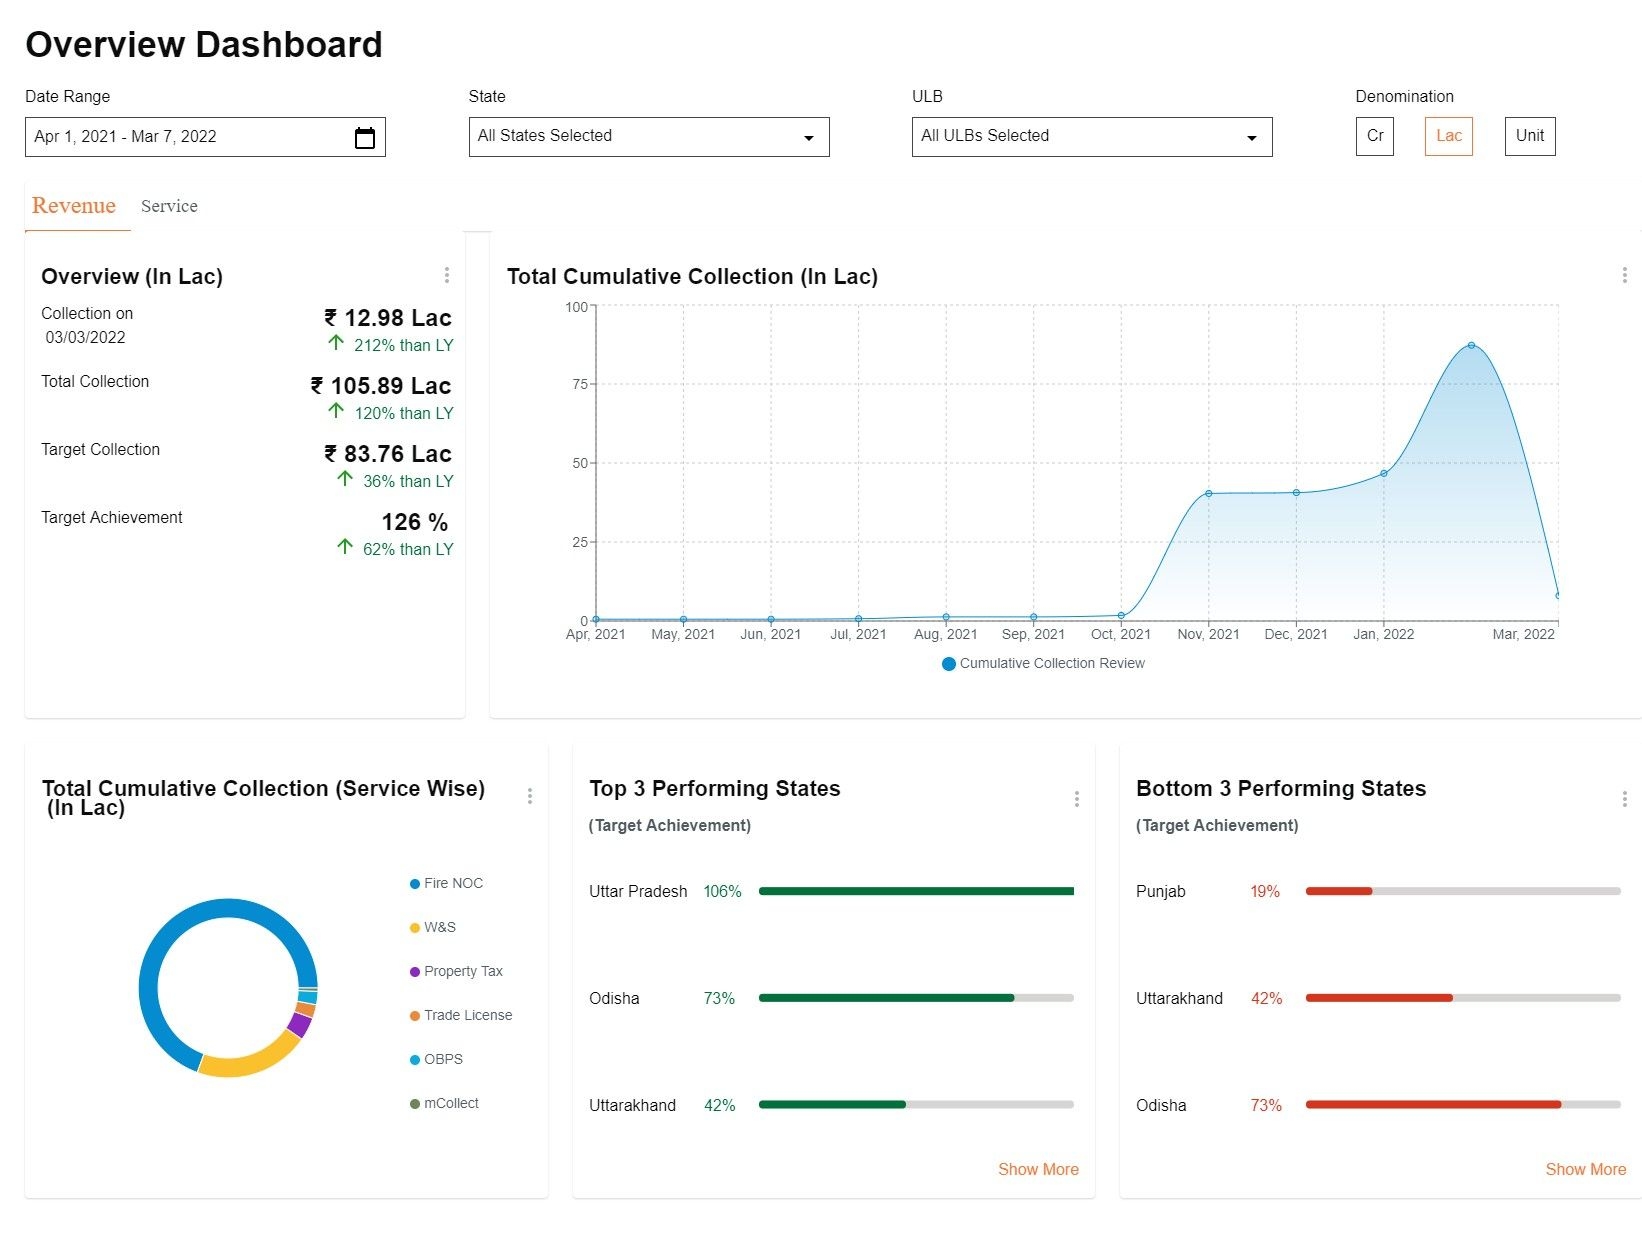Image resolution: width=1642 pixels, height=1248 pixels.
Task: Select the Cr denomination option
Action: point(1375,136)
